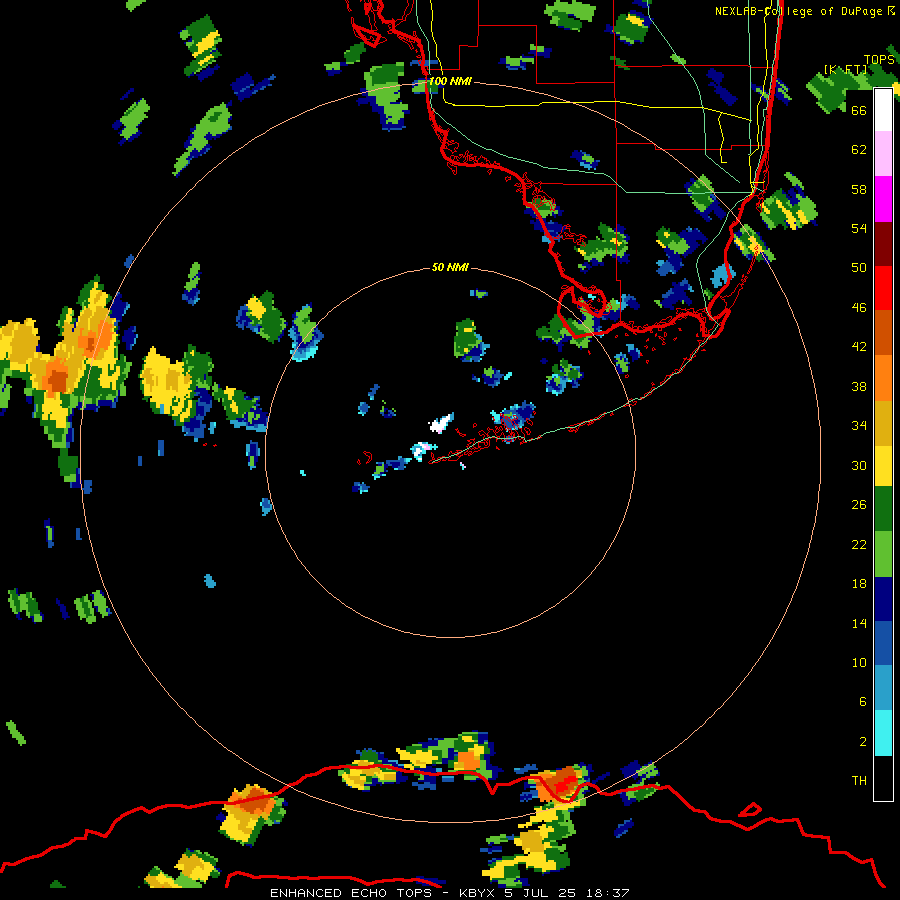The width and height of the screenshot is (900, 900).
Task: Click the "50 NMI" range ring label
Action: pyautogui.click(x=450, y=267)
